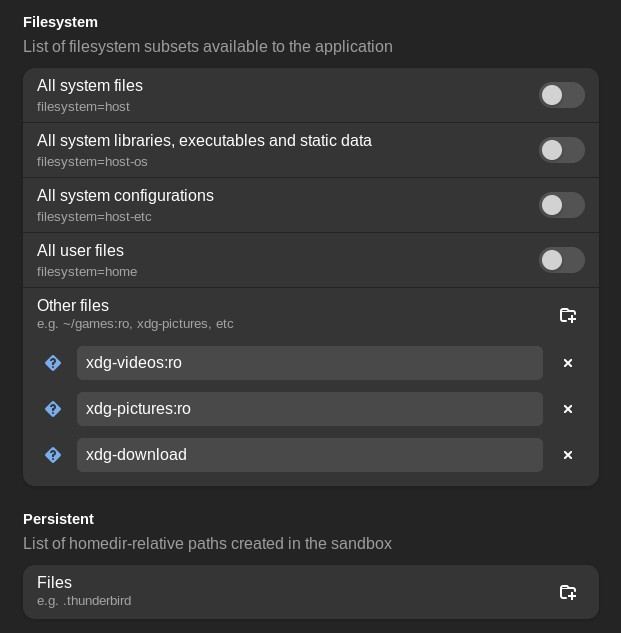Click the filesystem=host-etc subtitle text
The image size is (621, 633).
pos(94,217)
